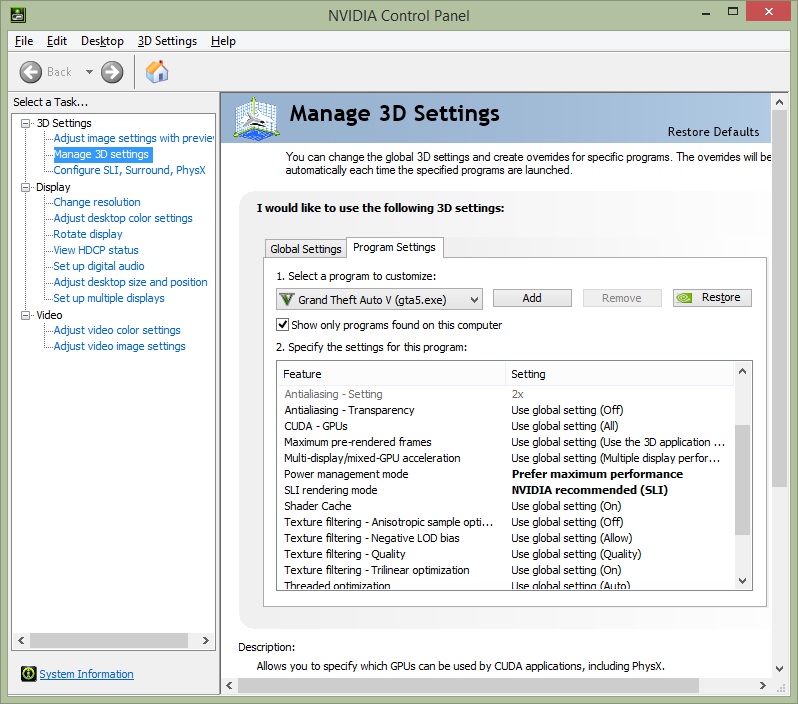Click the Back arrow icon
Screen dimensions: 798x704
[31, 72]
